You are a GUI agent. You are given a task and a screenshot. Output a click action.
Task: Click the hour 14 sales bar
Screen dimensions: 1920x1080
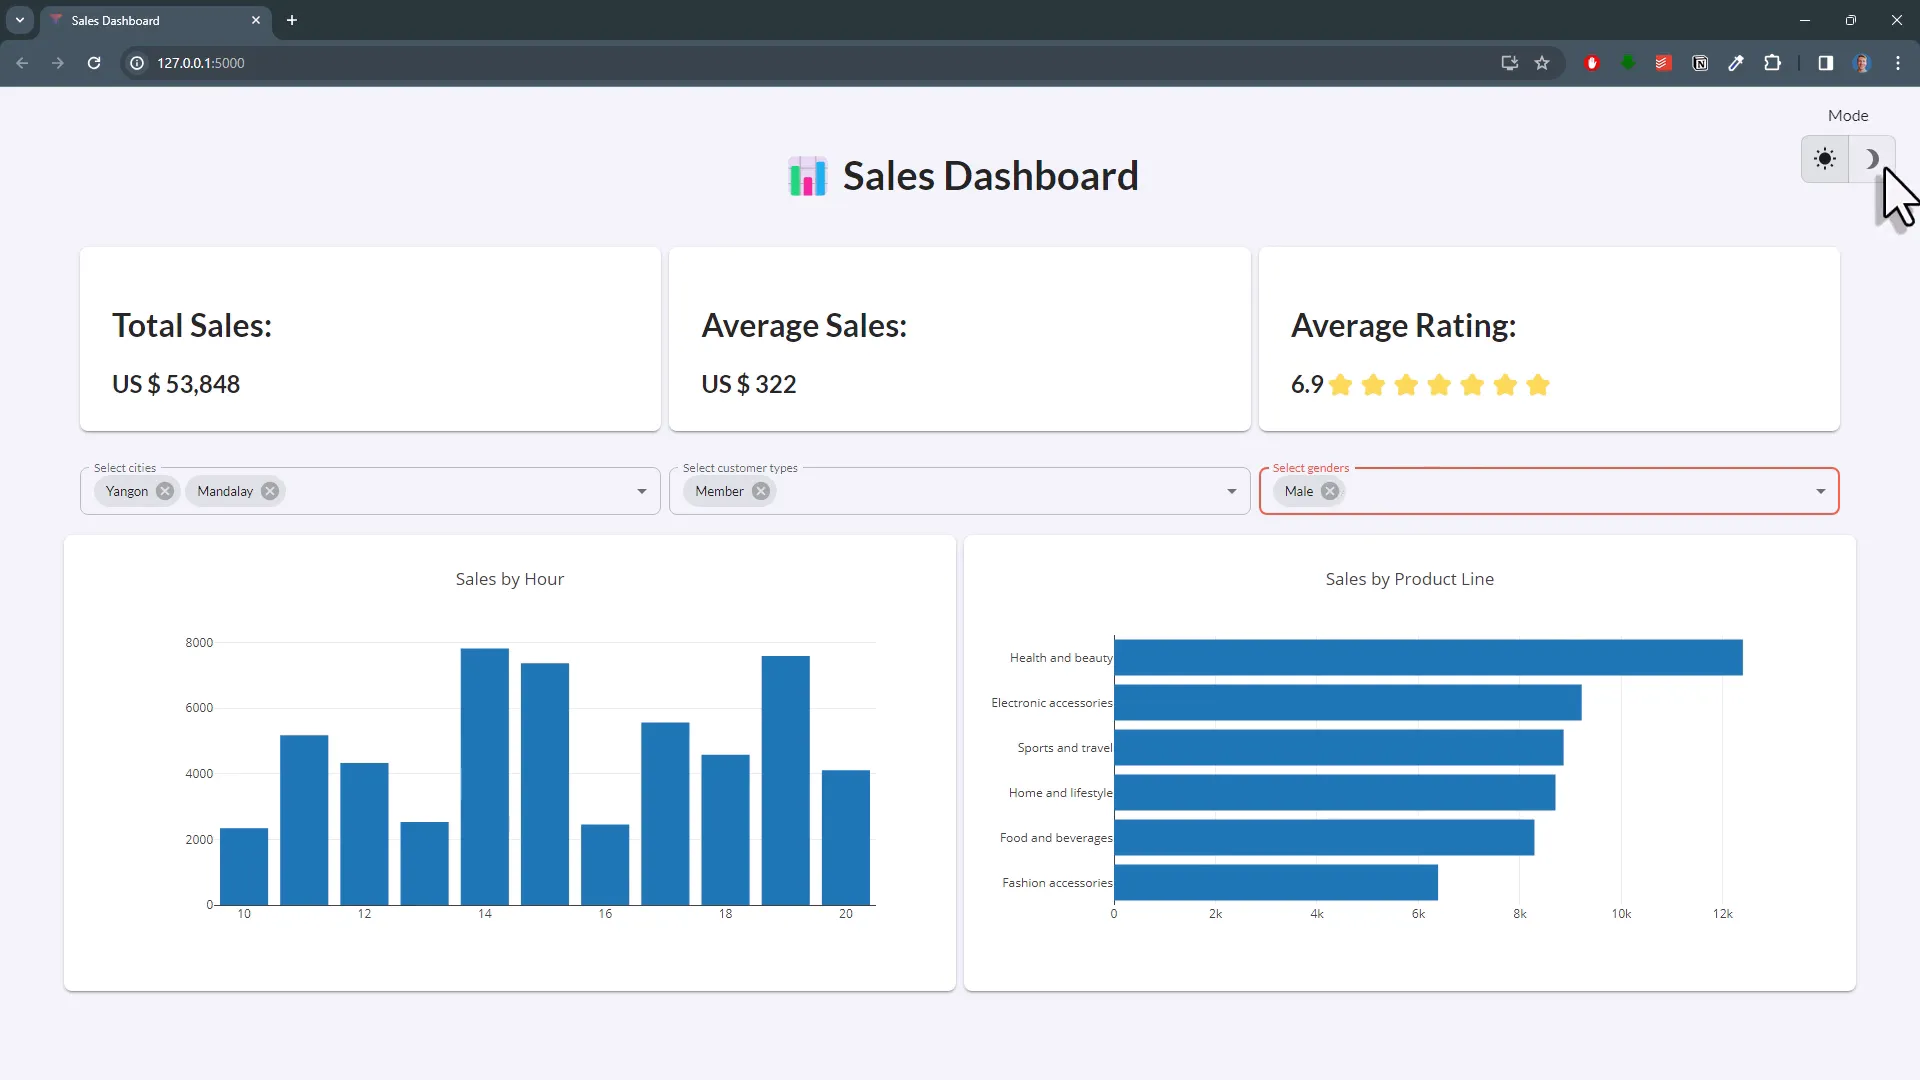485,776
